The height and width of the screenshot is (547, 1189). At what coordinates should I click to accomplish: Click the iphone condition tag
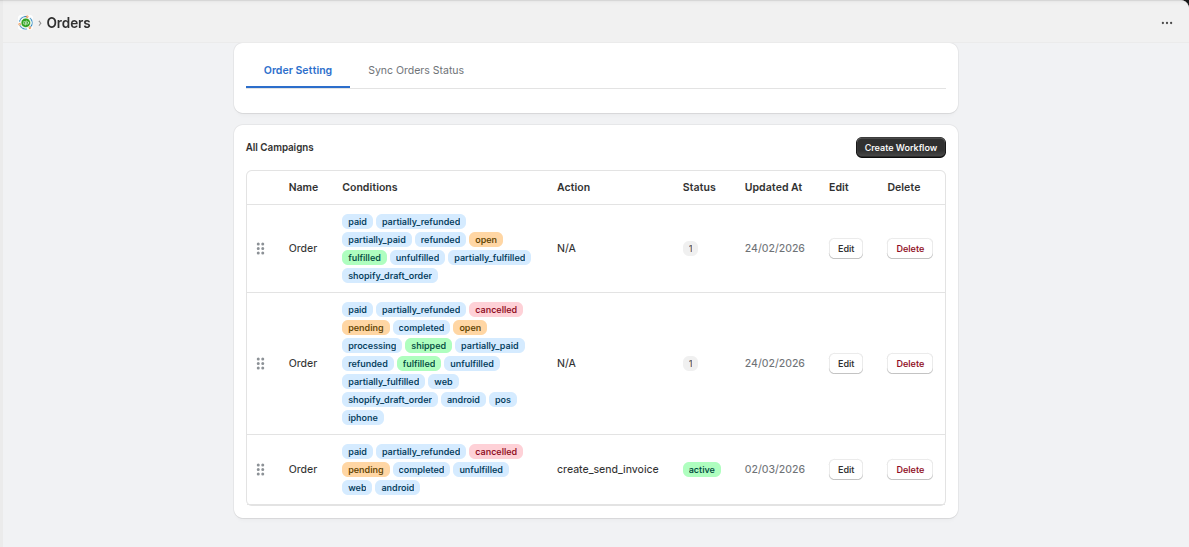point(363,418)
